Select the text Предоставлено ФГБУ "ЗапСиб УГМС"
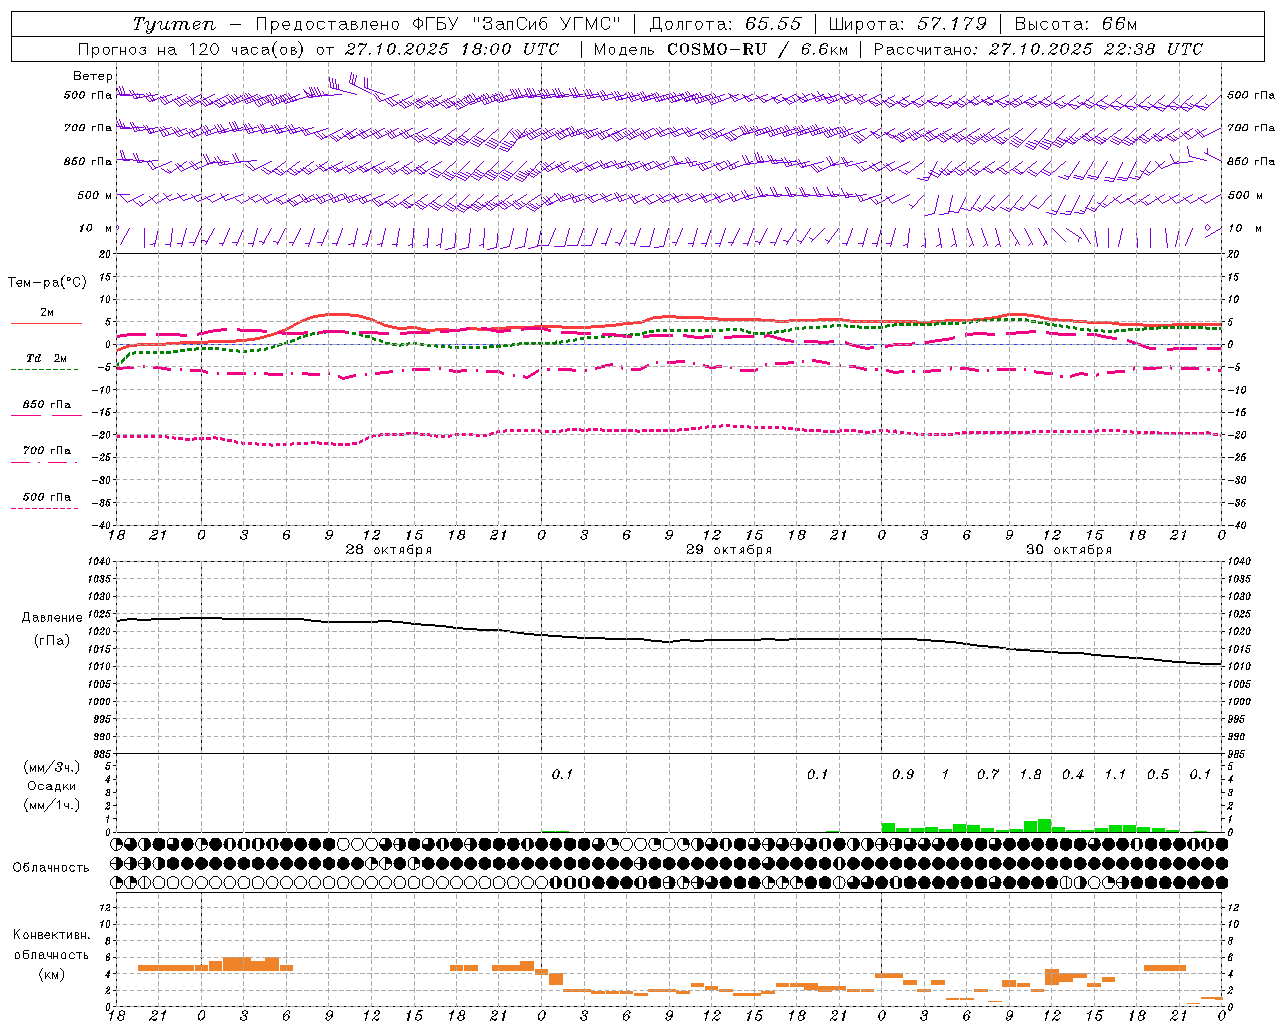 point(438,24)
